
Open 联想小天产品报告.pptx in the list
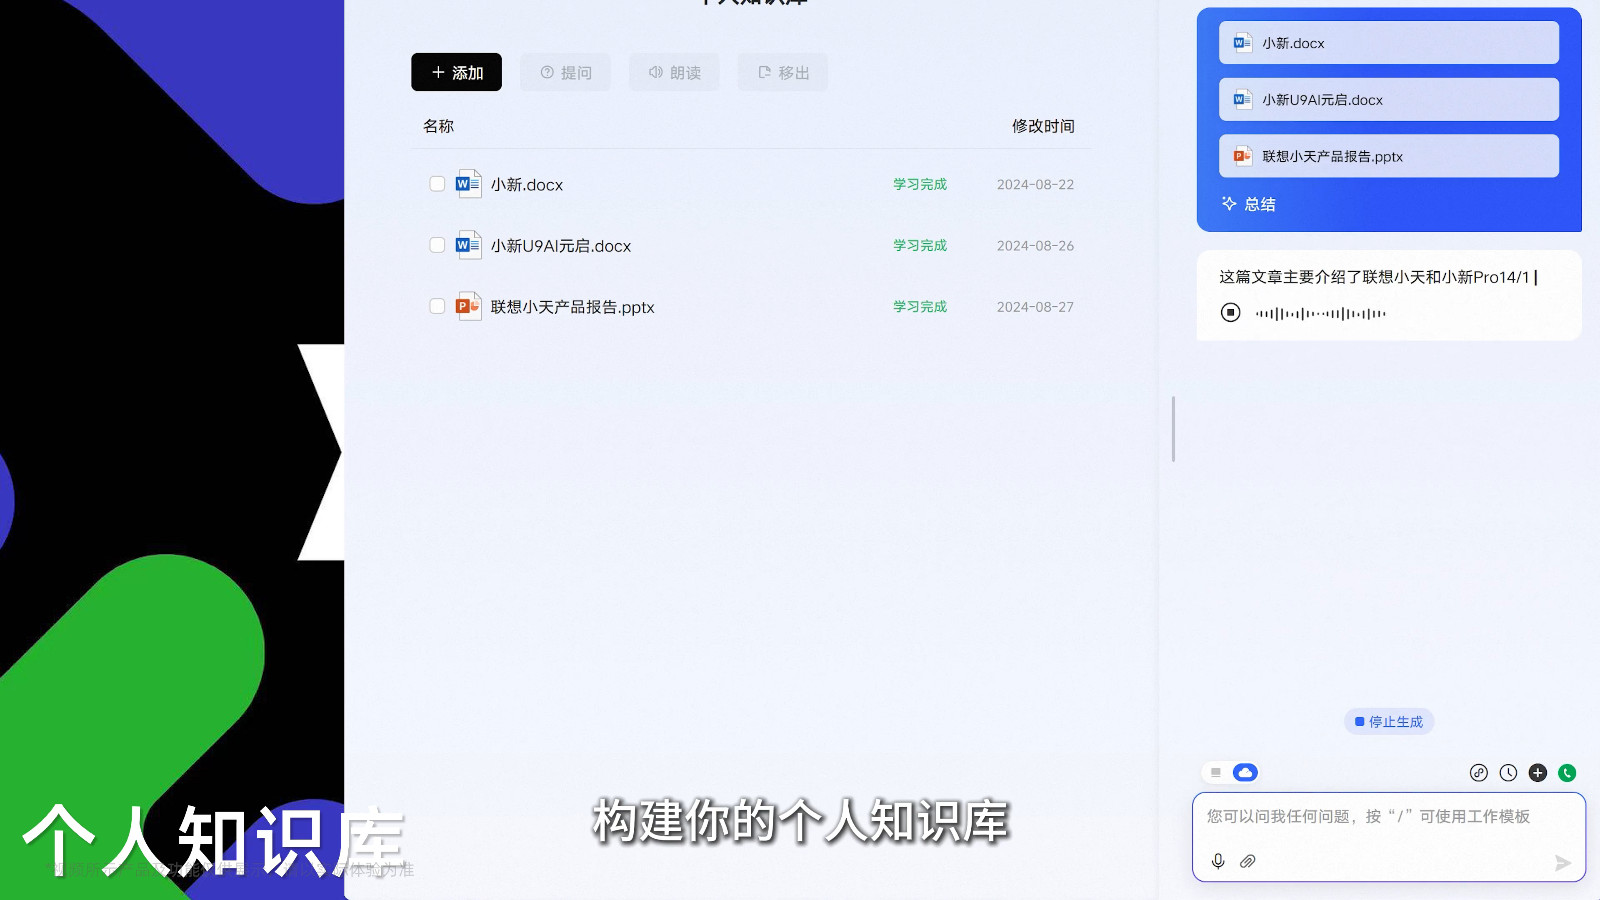point(572,307)
